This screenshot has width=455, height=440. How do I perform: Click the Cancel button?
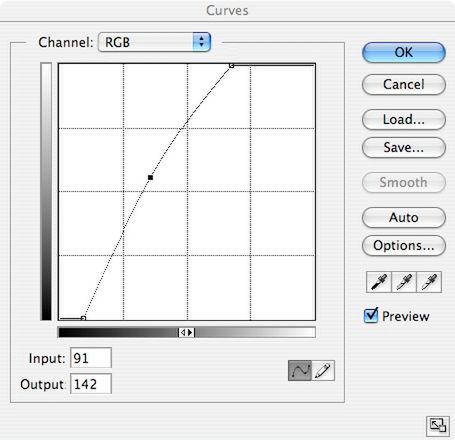point(404,84)
